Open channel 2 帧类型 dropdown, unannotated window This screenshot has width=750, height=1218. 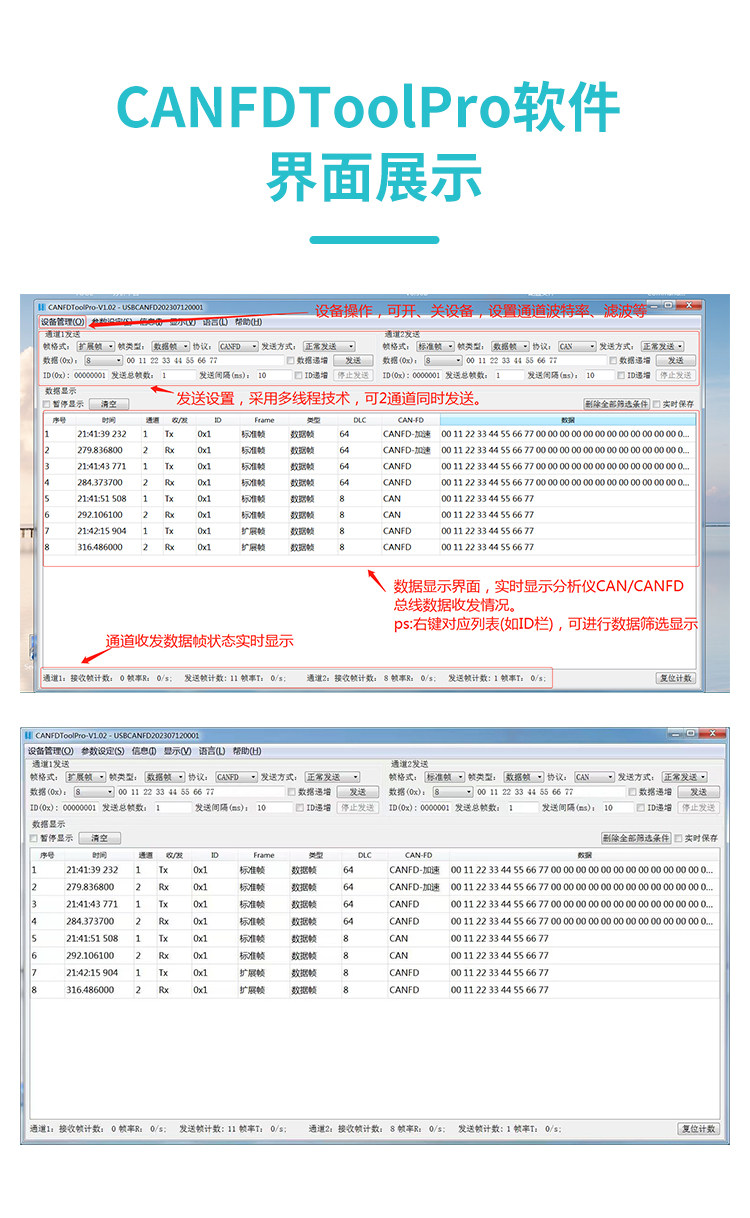(524, 777)
